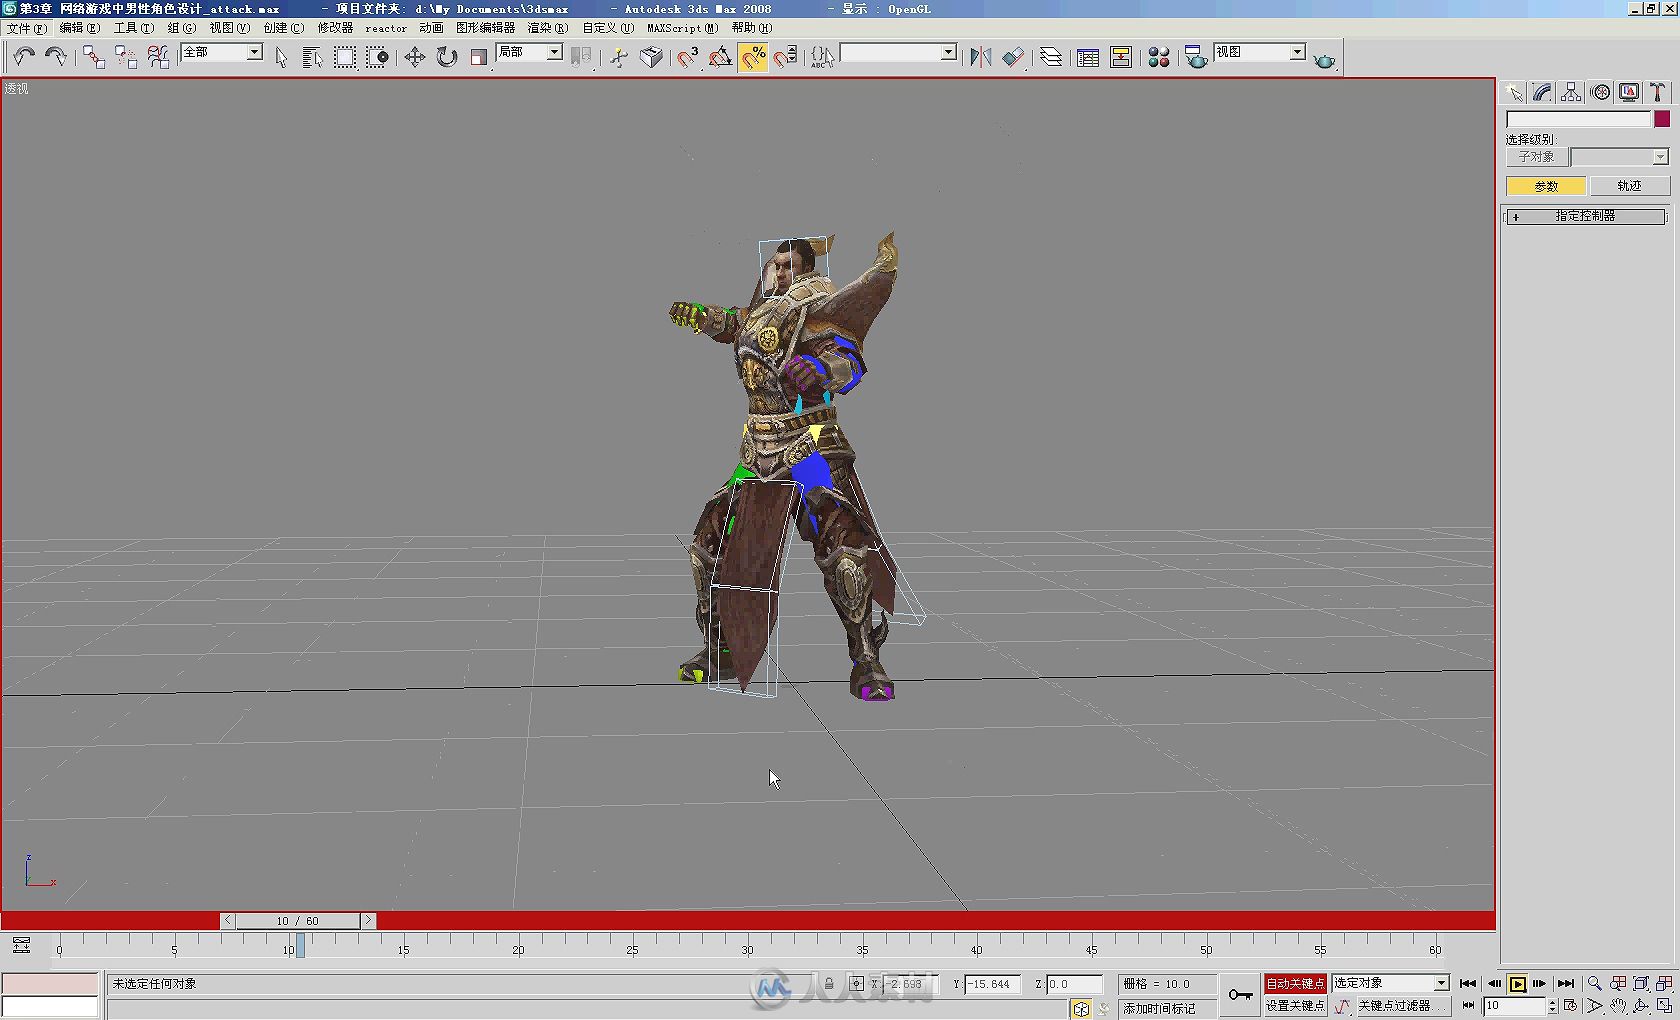The image size is (1680, 1020).
Task: Click the set keys key icon button
Action: (1240, 994)
